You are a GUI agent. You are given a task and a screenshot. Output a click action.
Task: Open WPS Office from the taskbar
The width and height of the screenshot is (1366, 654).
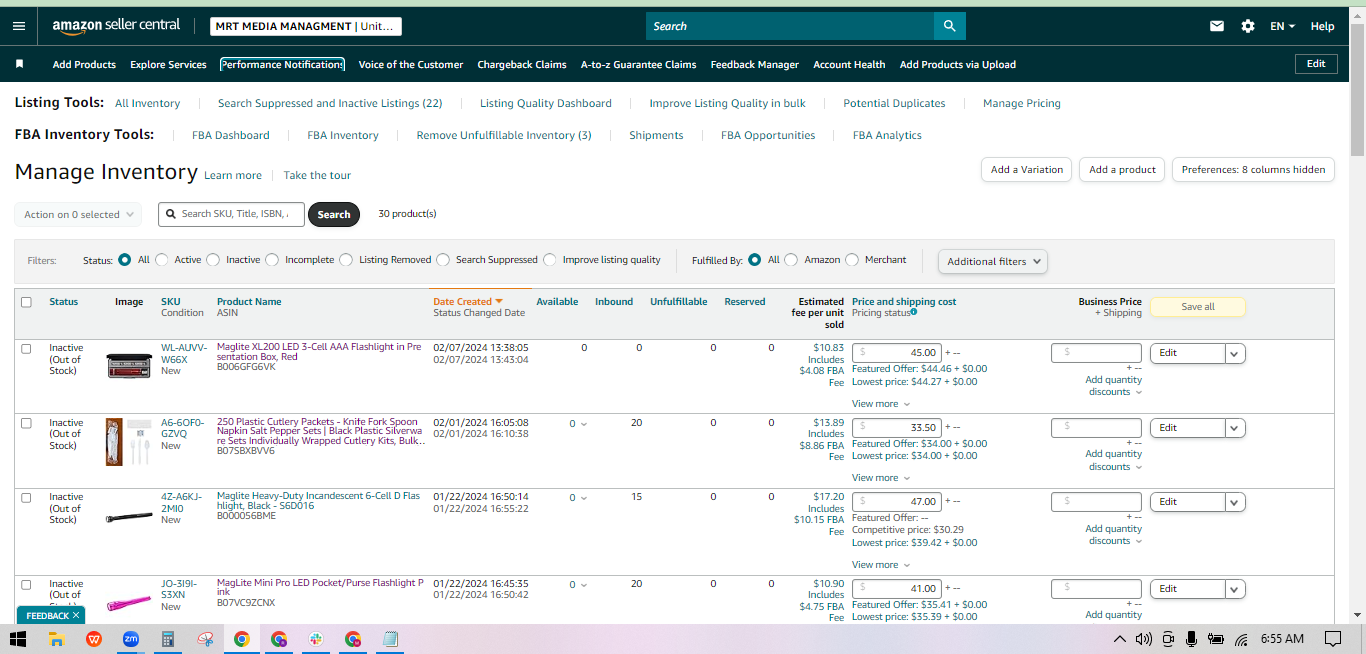tap(94, 639)
